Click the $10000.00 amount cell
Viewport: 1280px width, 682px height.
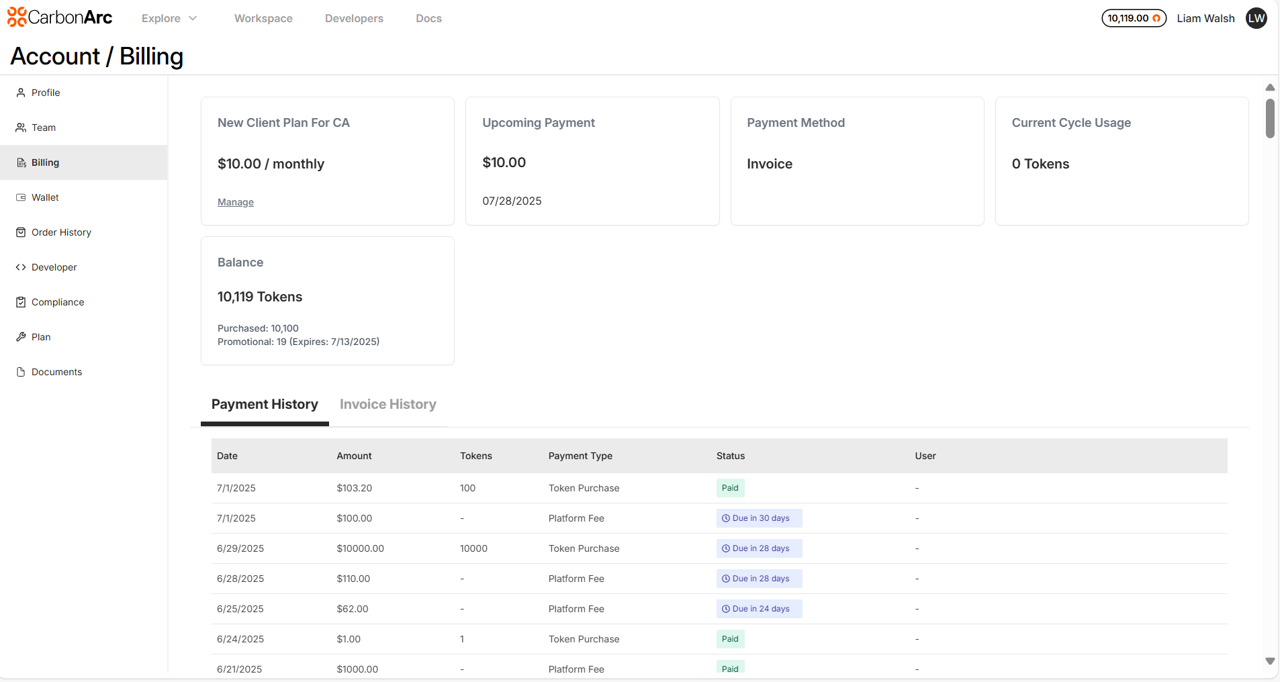(360, 548)
